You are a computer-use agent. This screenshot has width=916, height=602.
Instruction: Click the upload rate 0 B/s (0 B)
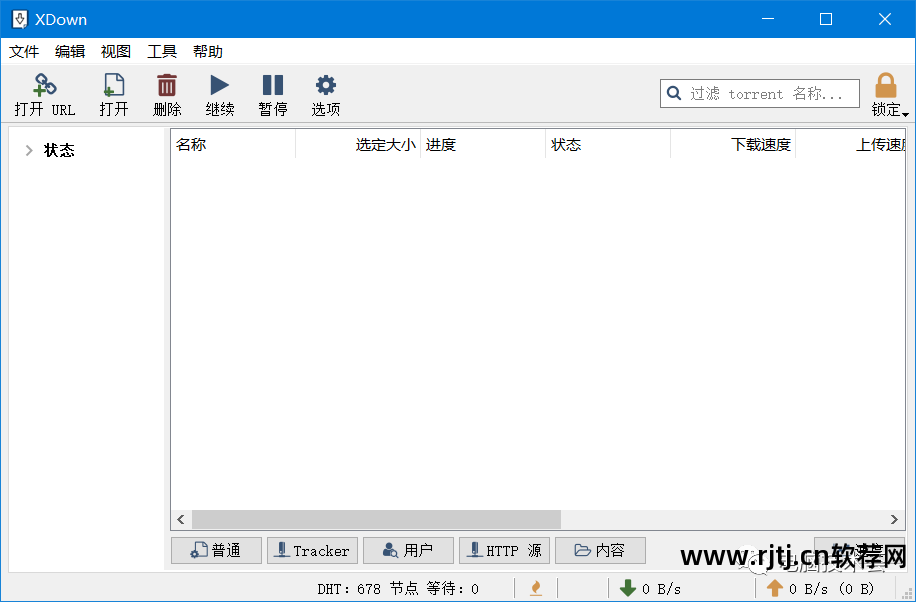point(831,589)
